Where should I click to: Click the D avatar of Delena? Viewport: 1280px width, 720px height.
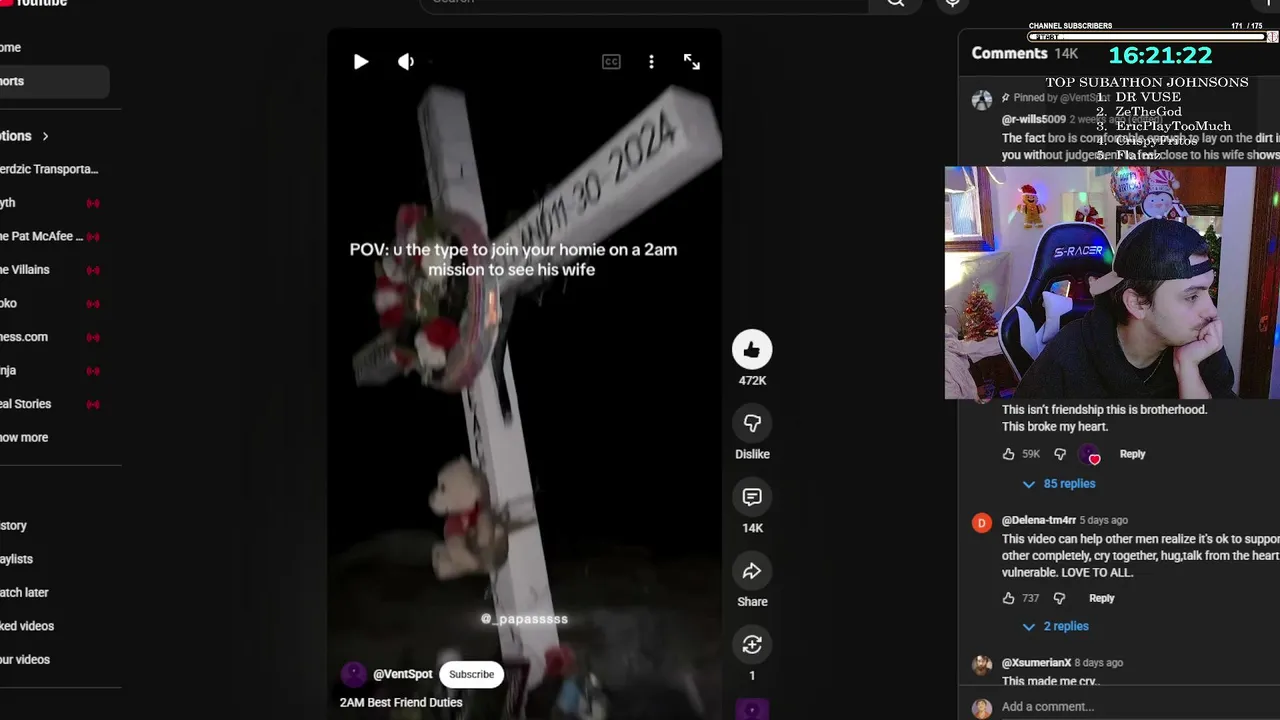pyautogui.click(x=982, y=523)
